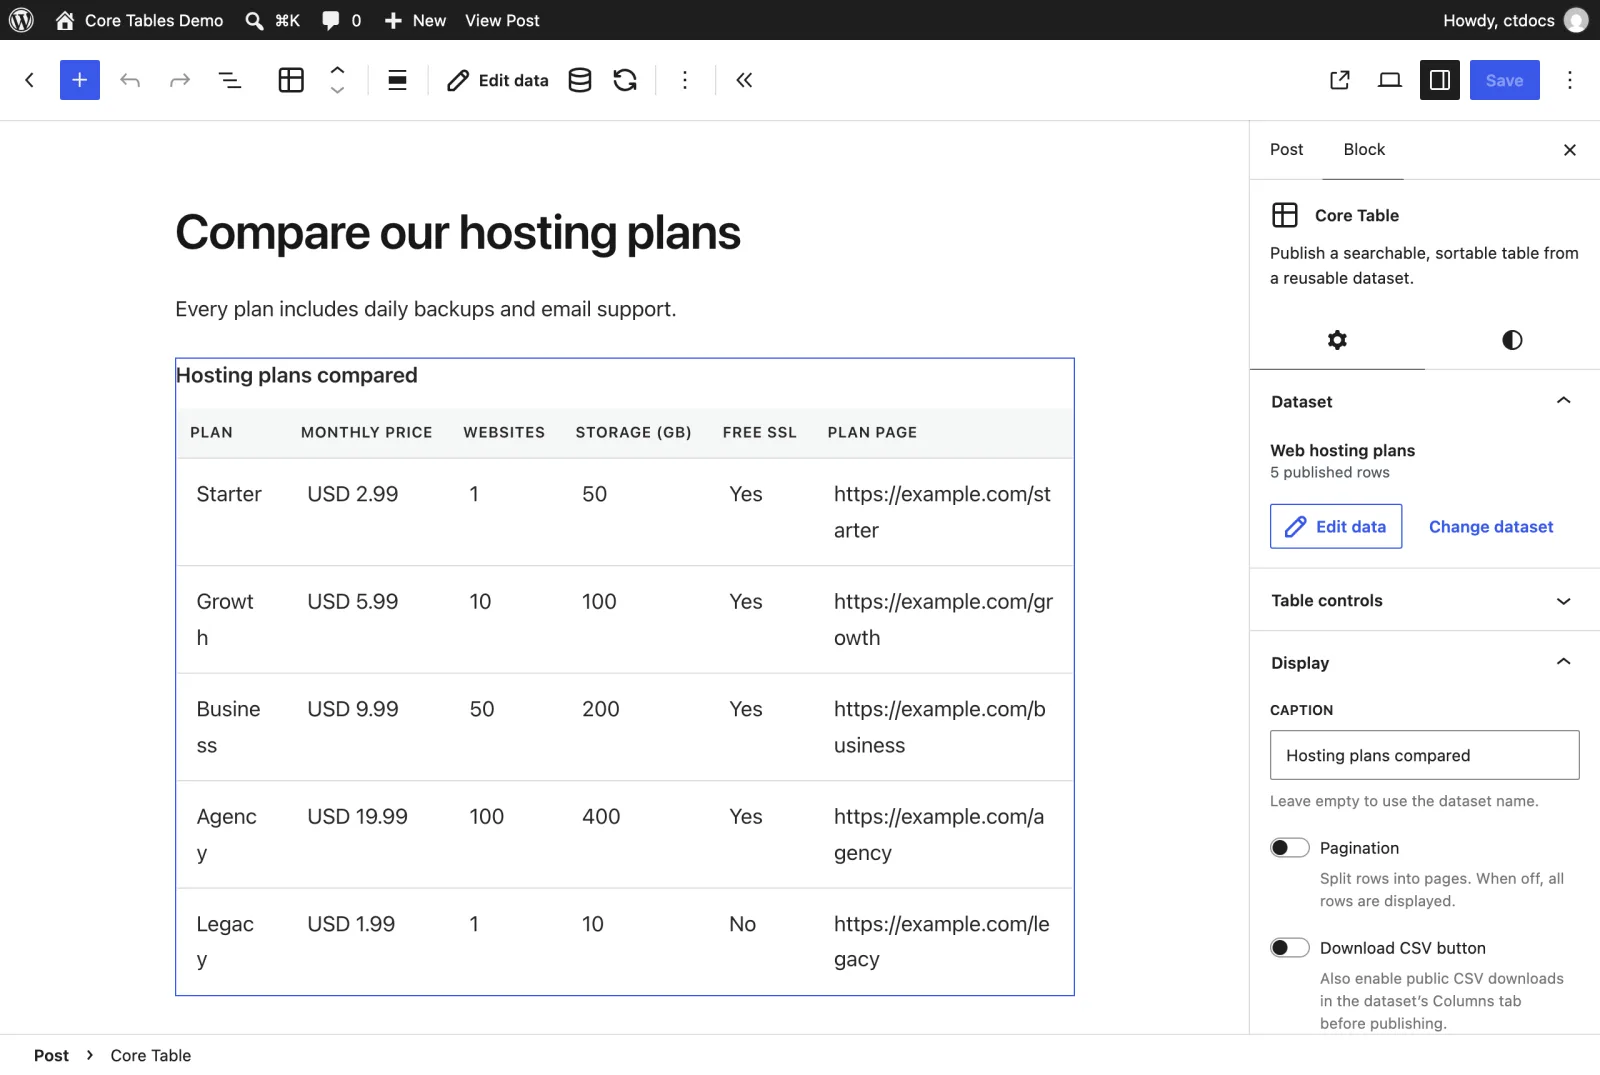The height and width of the screenshot is (1075, 1600).
Task: Change block alignment in toolbar
Action: [x=397, y=80]
